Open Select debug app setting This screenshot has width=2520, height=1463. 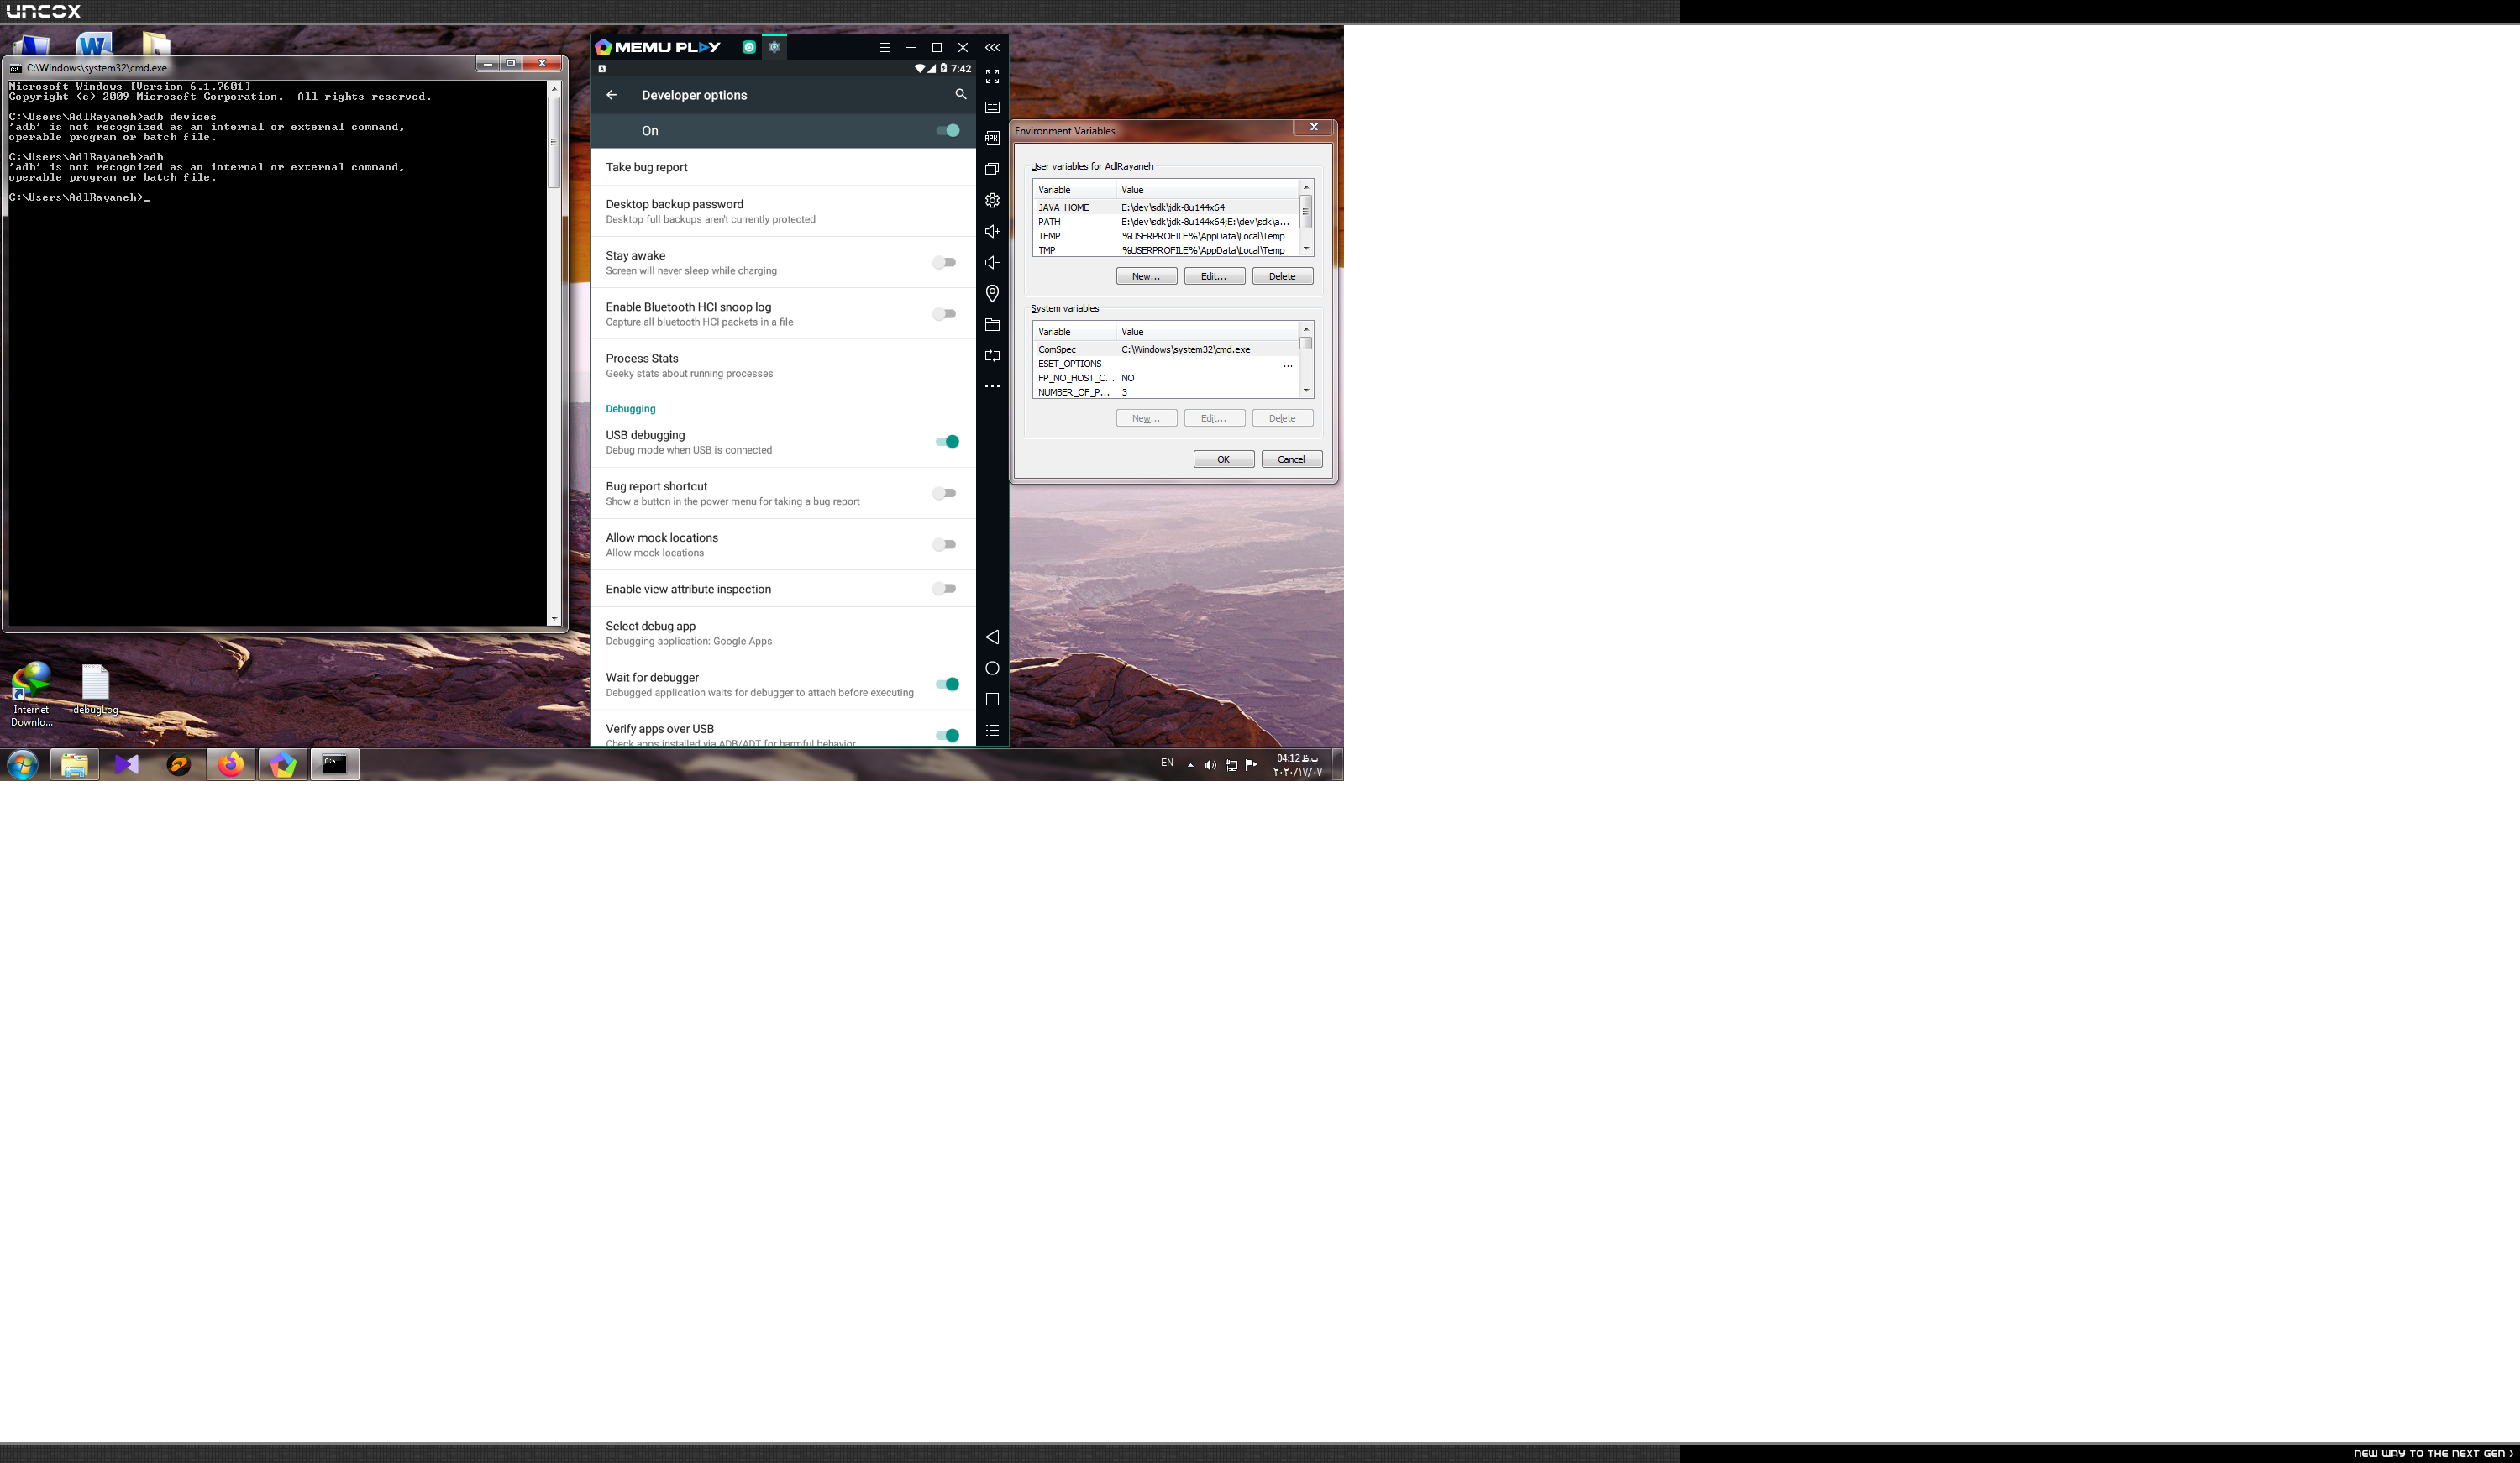tap(783, 633)
